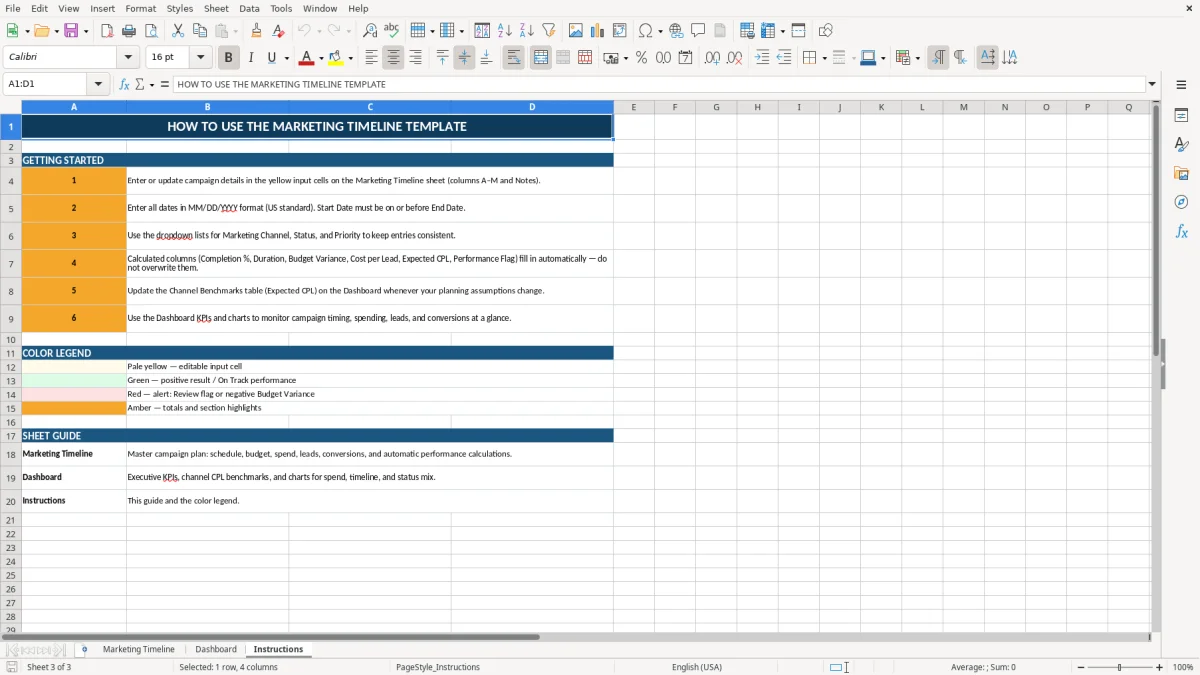Image resolution: width=1200 pixels, height=675 pixels.
Task: Click Sort Descending icon
Action: click(527, 31)
